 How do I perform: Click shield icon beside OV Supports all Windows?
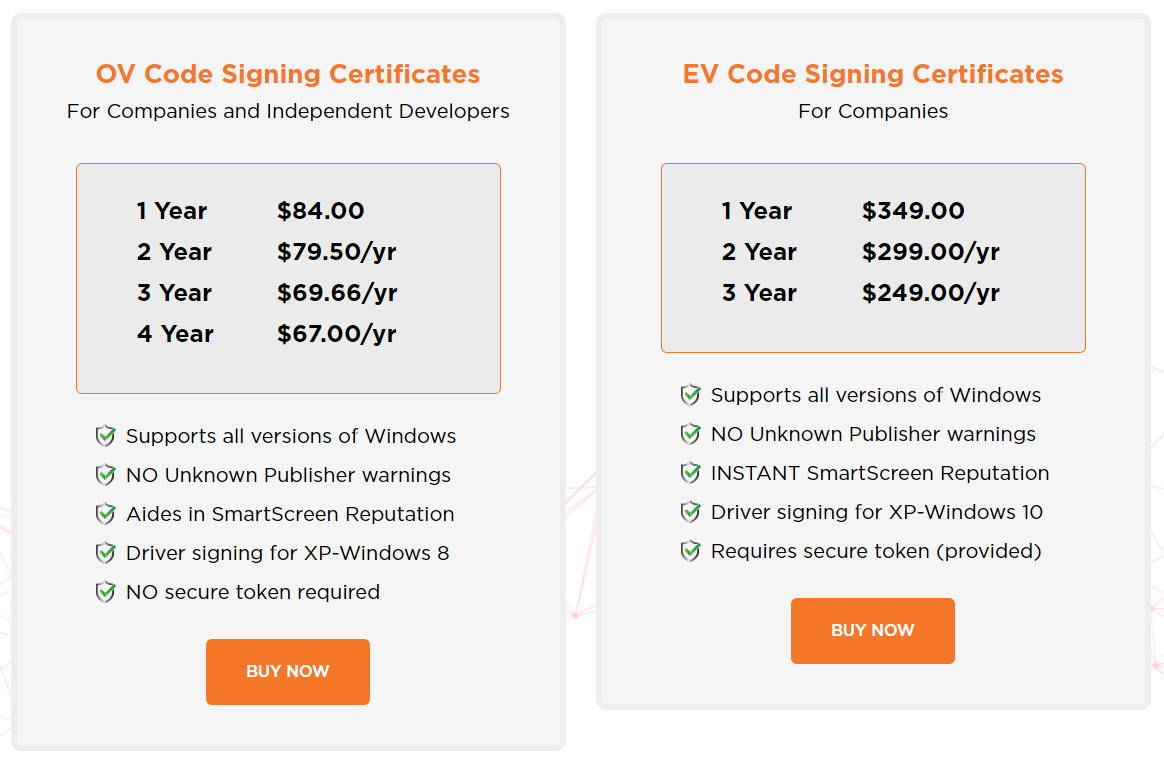coord(105,436)
